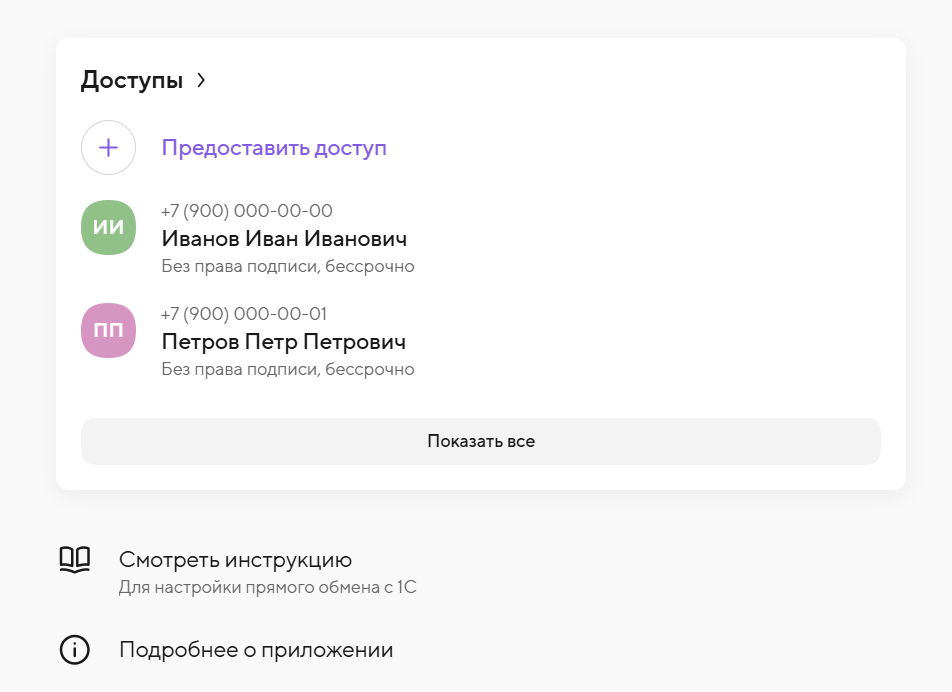The height and width of the screenshot is (692, 952).
Task: Click the 1С exchange setup subtitle
Action: click(267, 587)
